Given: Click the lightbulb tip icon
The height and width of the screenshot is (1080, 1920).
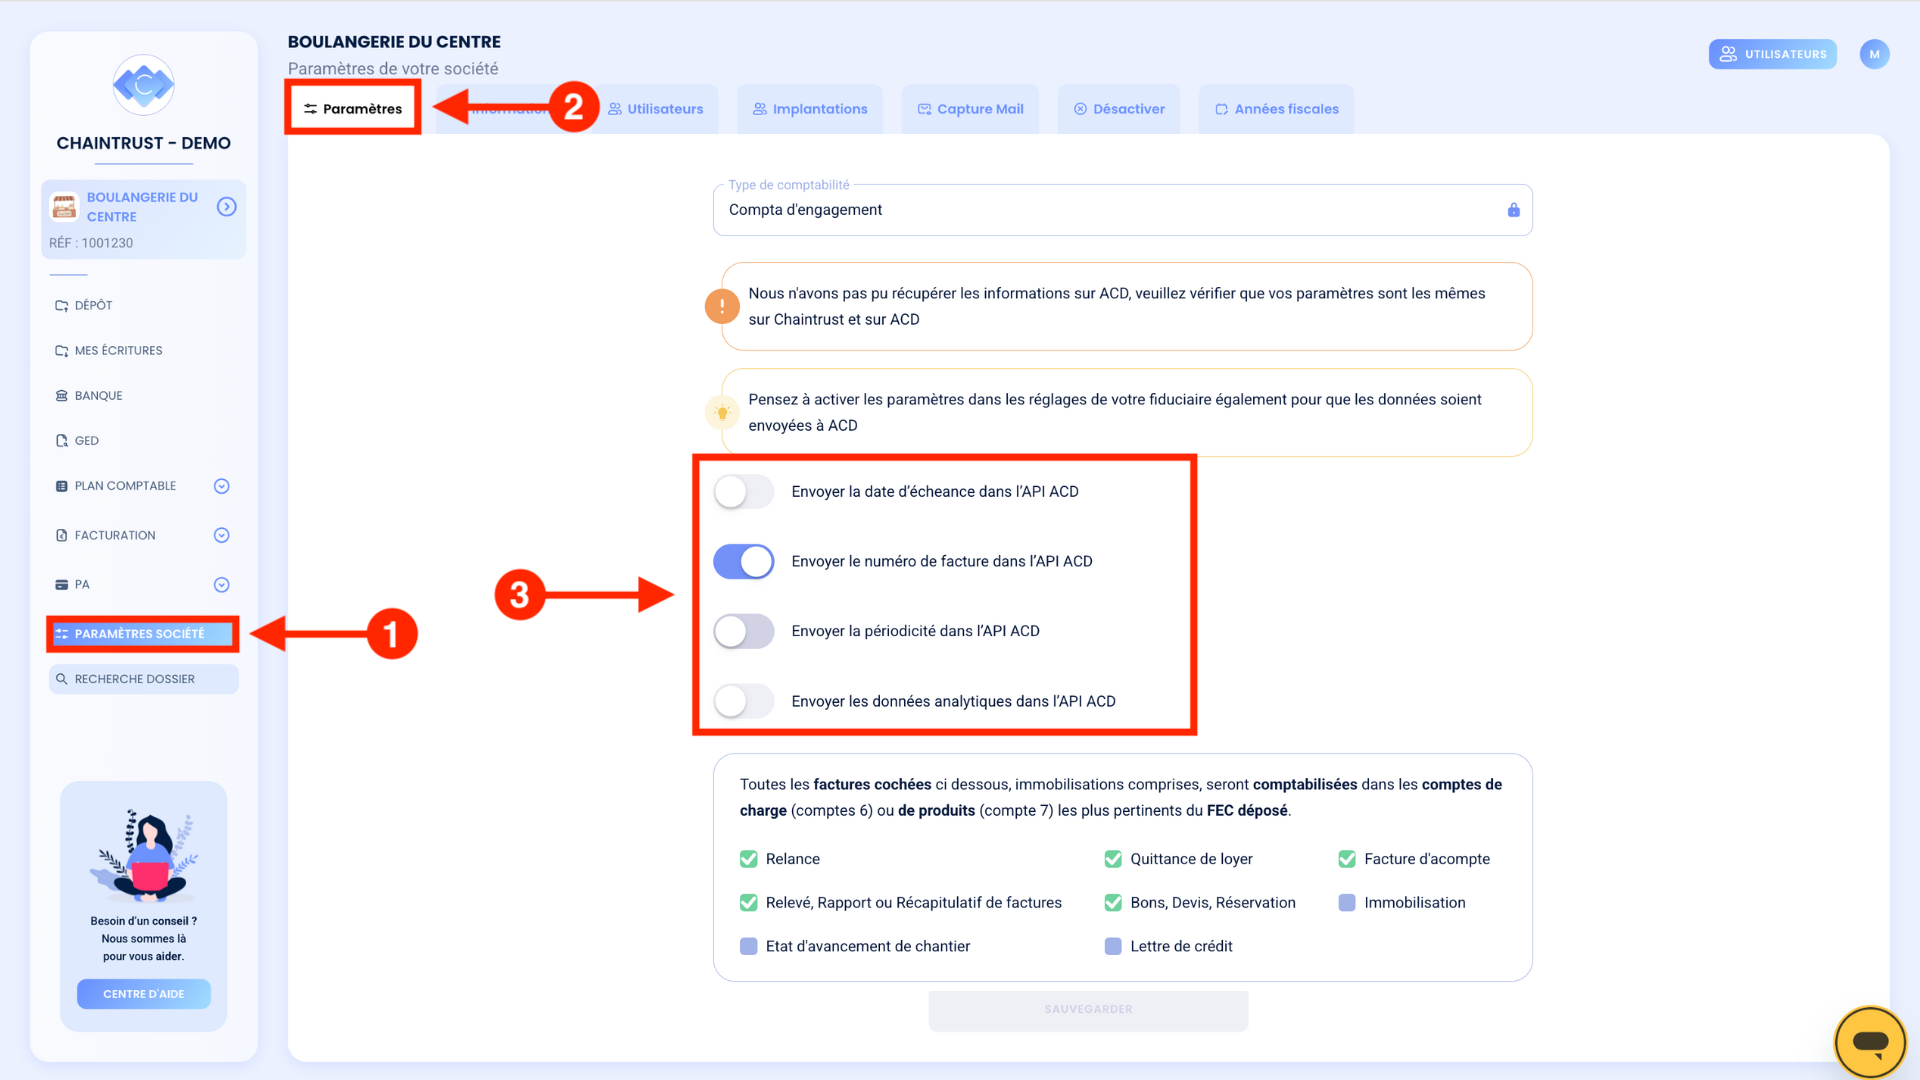Looking at the screenshot, I should point(722,412).
